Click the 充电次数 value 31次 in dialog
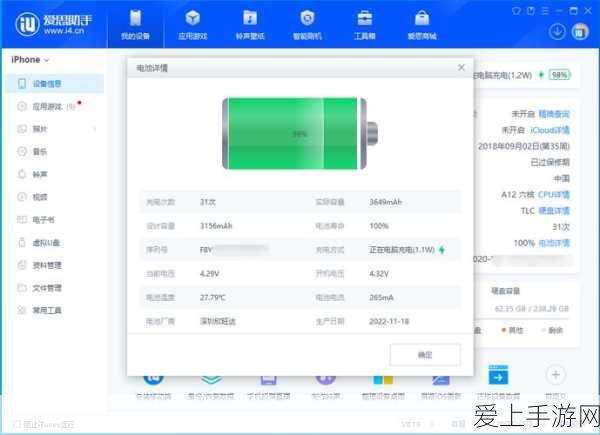The height and width of the screenshot is (435, 600). [208, 202]
